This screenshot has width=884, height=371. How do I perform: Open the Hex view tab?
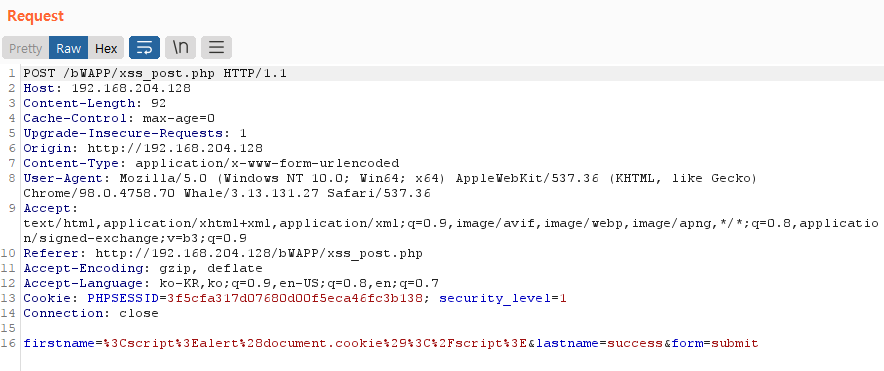tap(106, 48)
